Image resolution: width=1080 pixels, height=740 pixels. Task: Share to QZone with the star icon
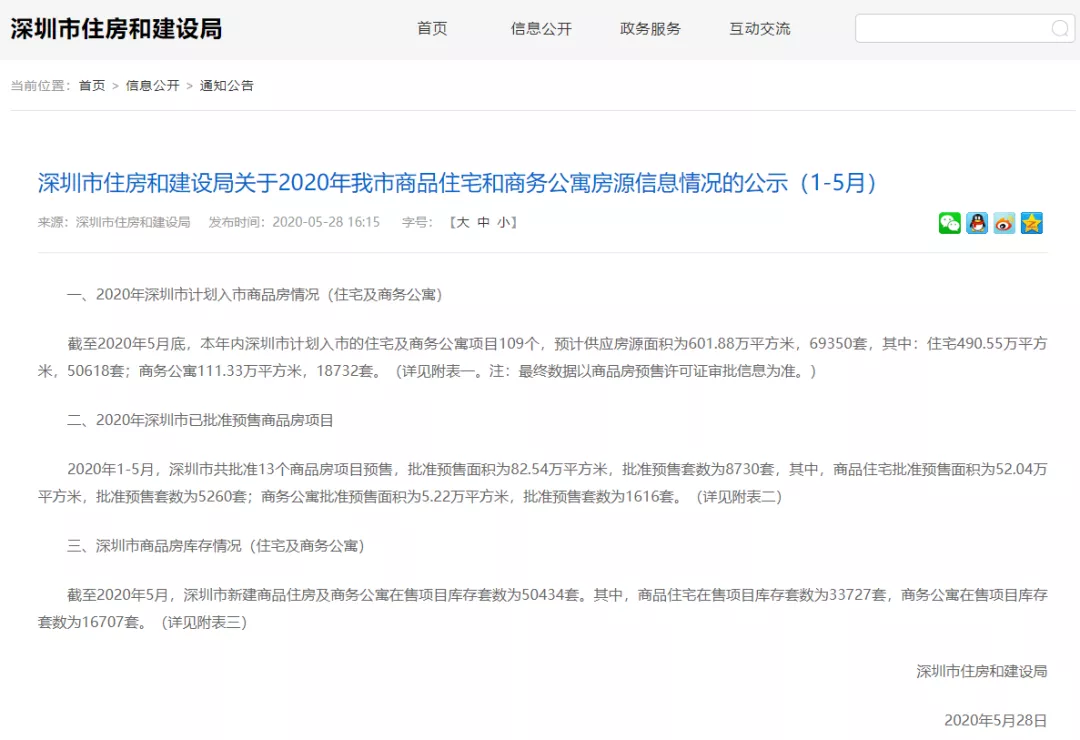[1031, 223]
